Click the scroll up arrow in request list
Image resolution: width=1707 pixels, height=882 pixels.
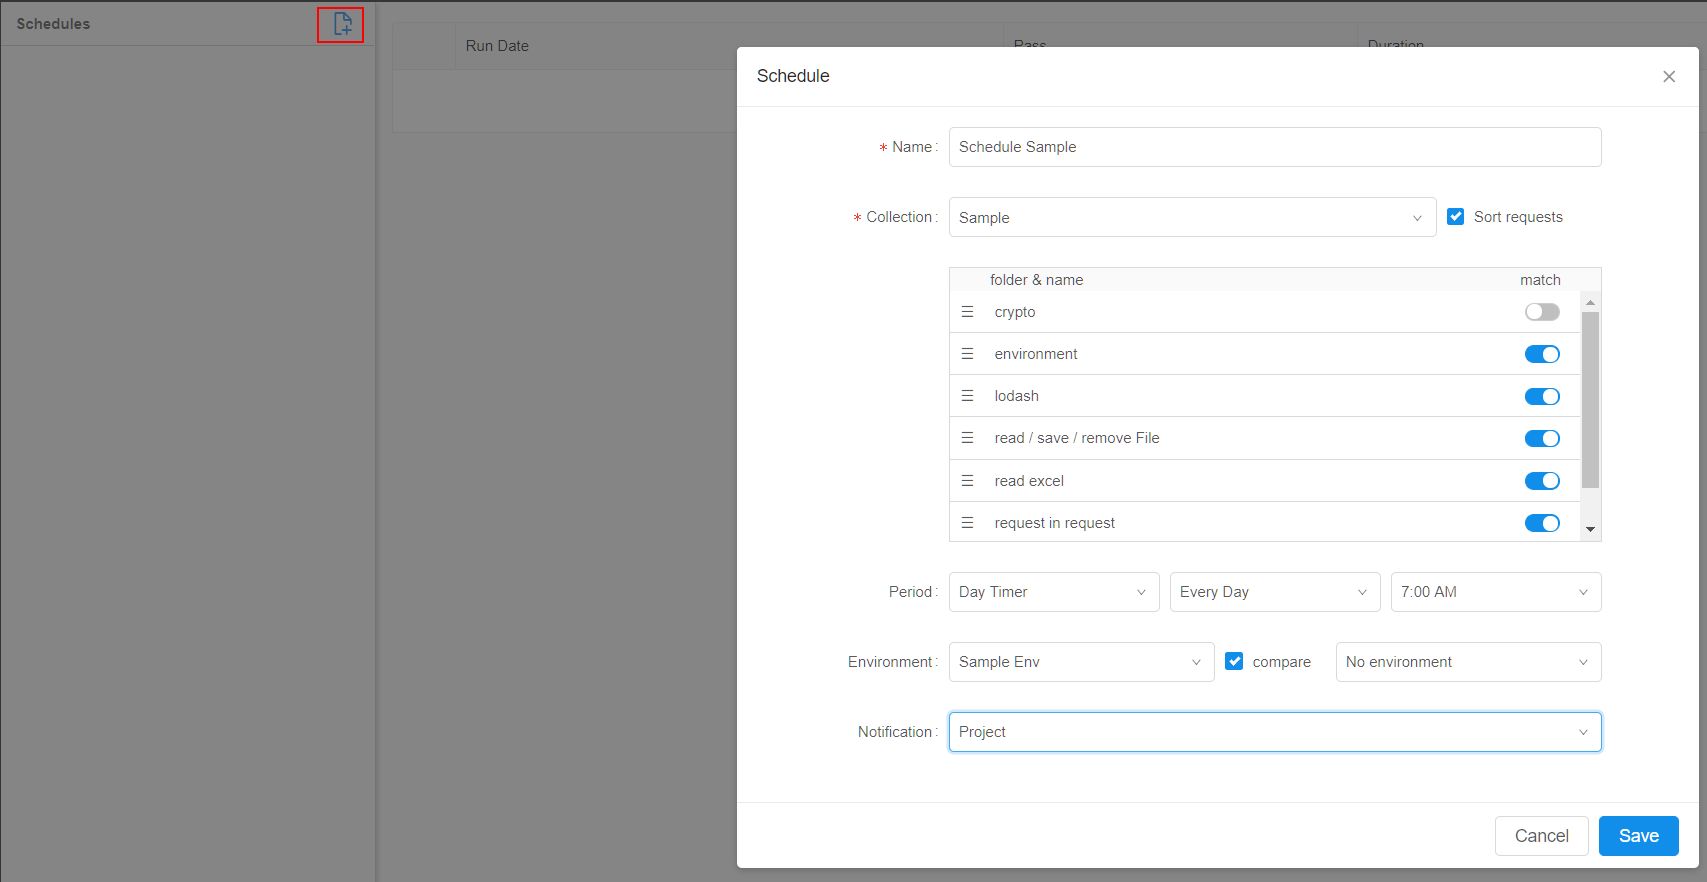(1590, 301)
